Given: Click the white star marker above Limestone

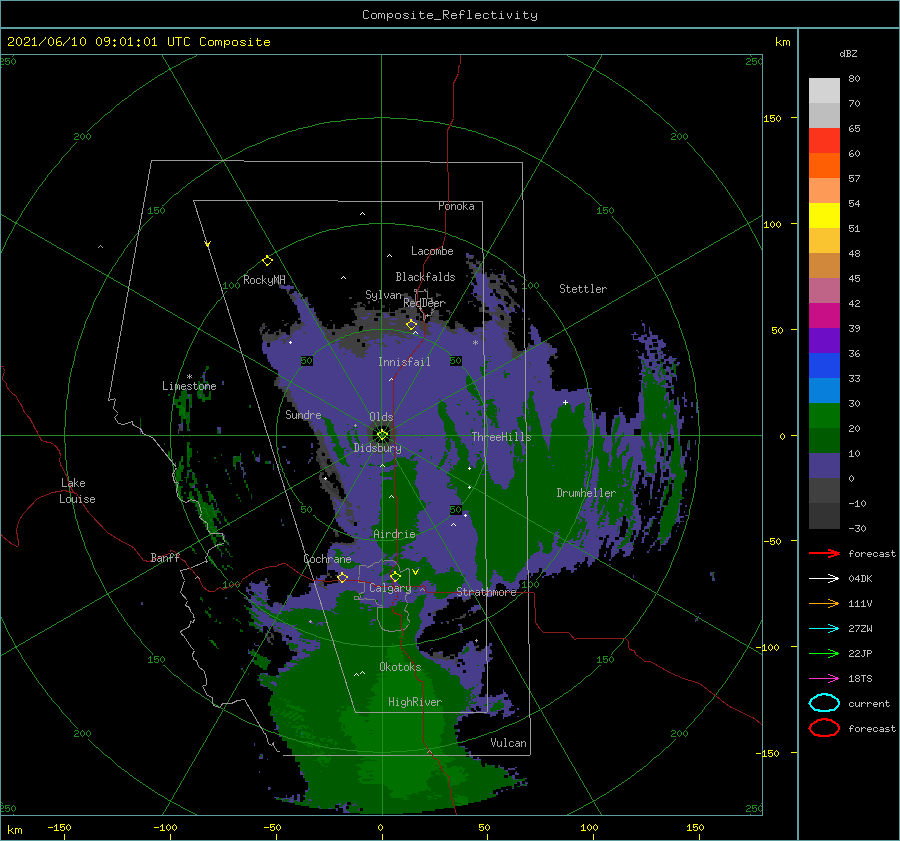Looking at the screenshot, I should 189,377.
